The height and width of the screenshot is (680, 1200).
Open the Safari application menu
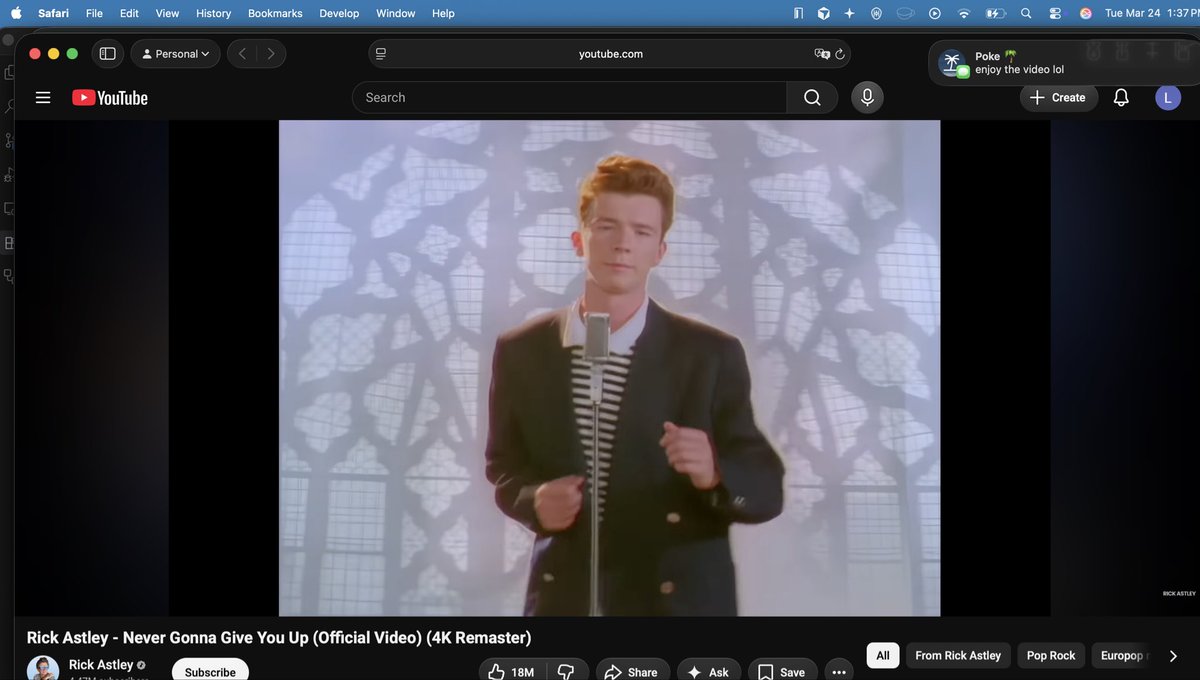point(53,13)
